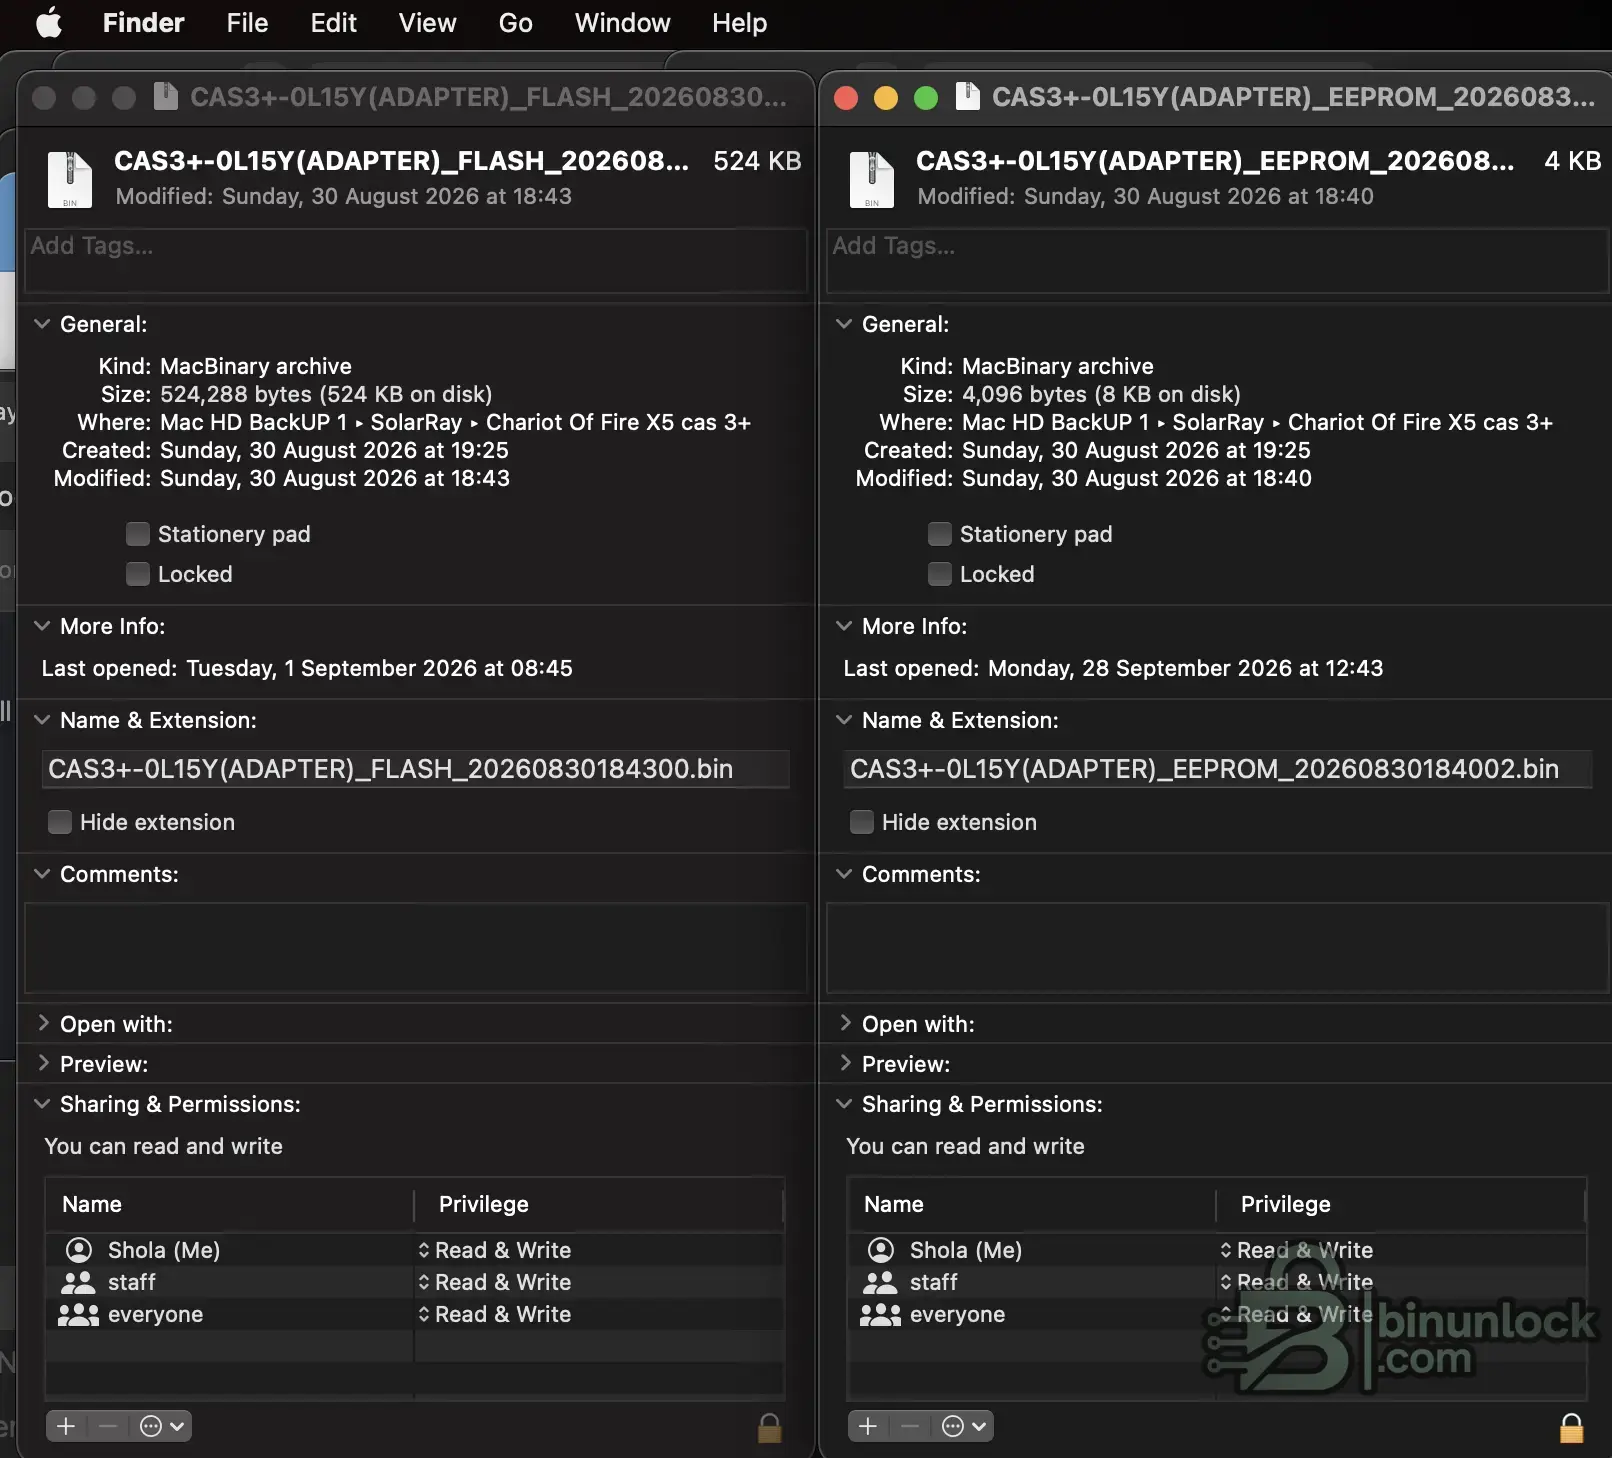Screen dimensions: 1612x1458
Task: Click the lock icon in EEPROM info window
Action: [x=1572, y=1428]
